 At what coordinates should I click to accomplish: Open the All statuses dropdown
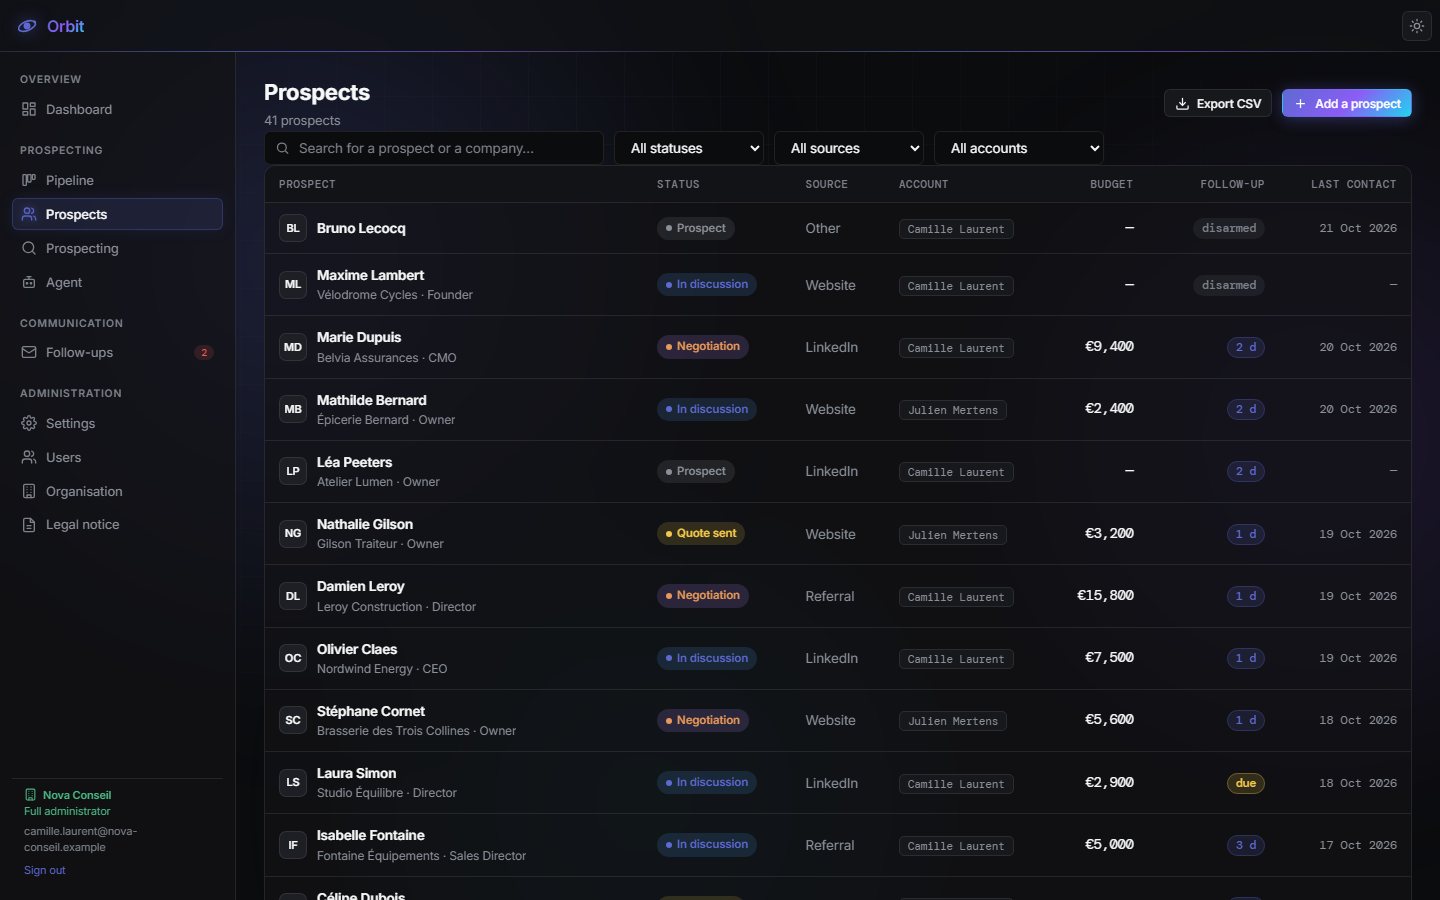(x=689, y=148)
